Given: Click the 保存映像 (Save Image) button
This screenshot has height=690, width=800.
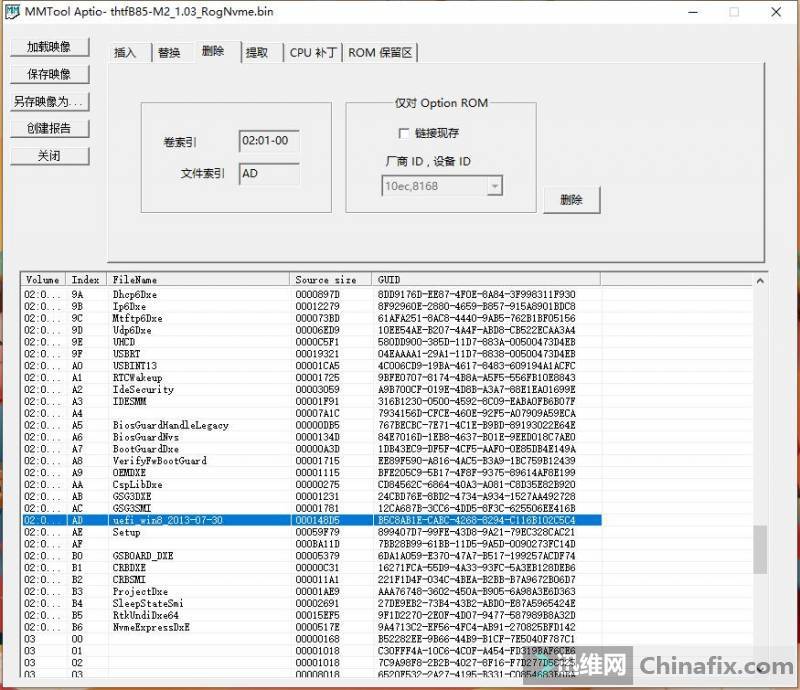Looking at the screenshot, I should [x=49, y=75].
